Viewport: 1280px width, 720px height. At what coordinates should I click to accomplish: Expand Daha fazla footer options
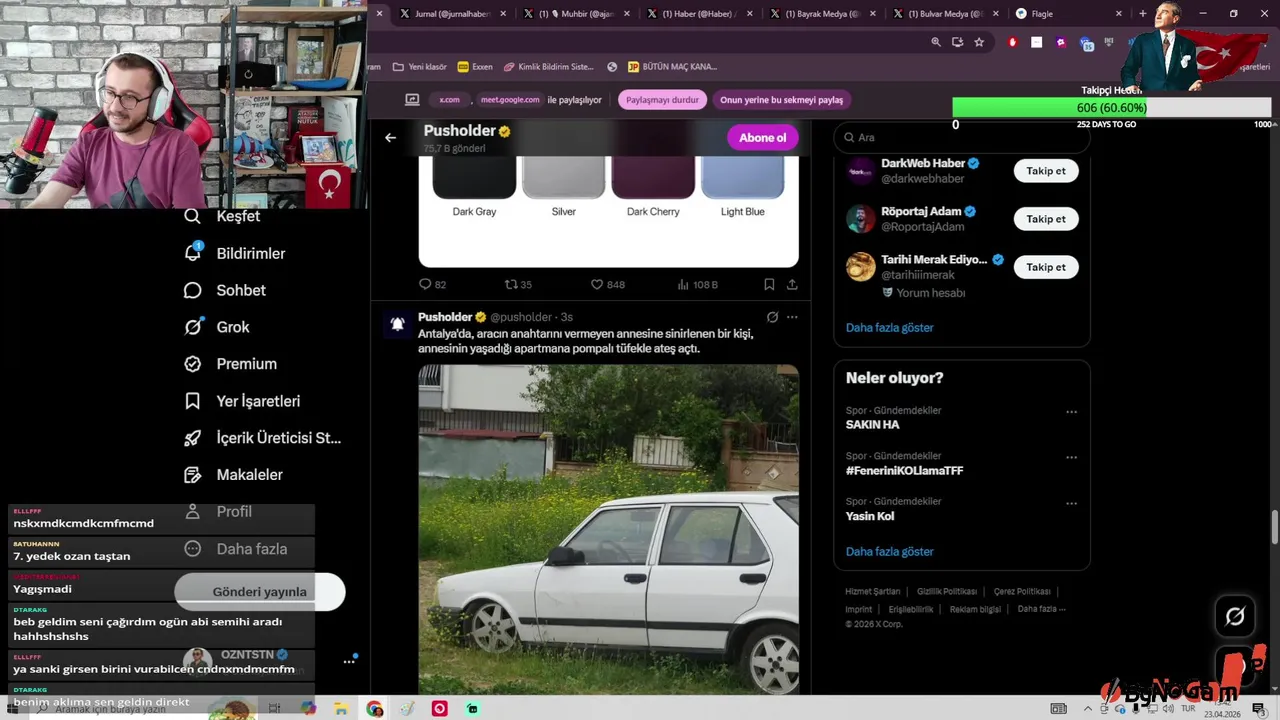pos(1041,609)
